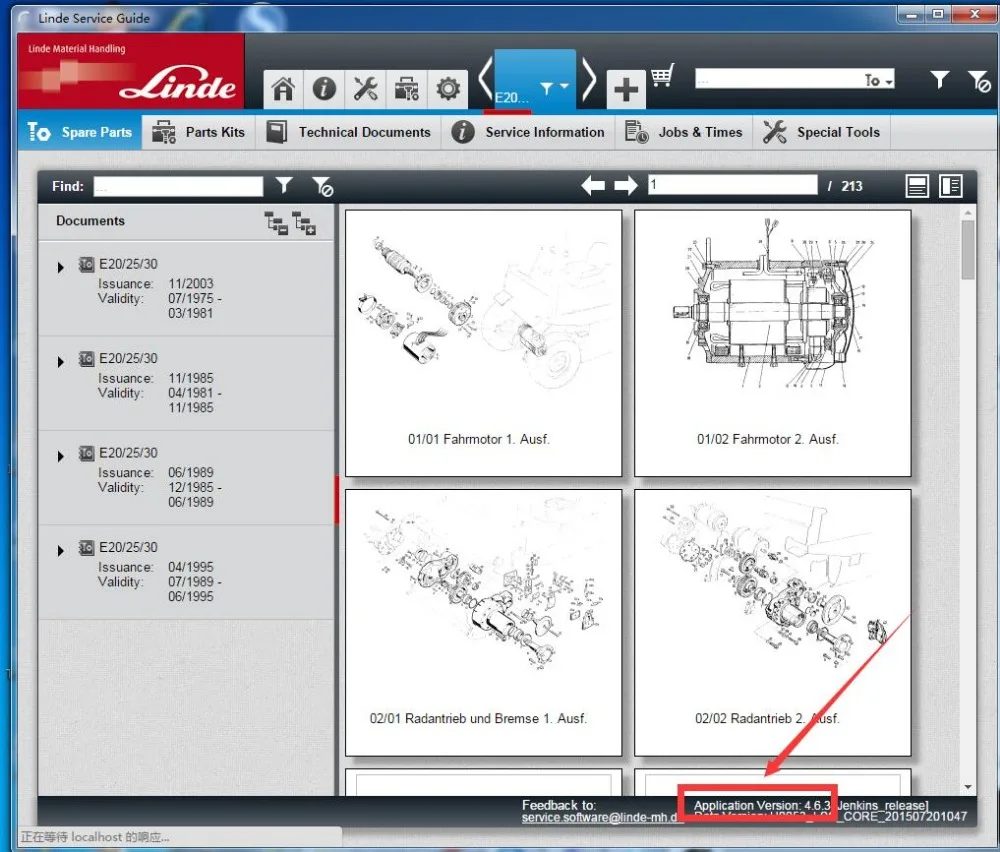Maximize the Linde Service Guide window
Screen dimensions: 1000x852
click(x=938, y=14)
